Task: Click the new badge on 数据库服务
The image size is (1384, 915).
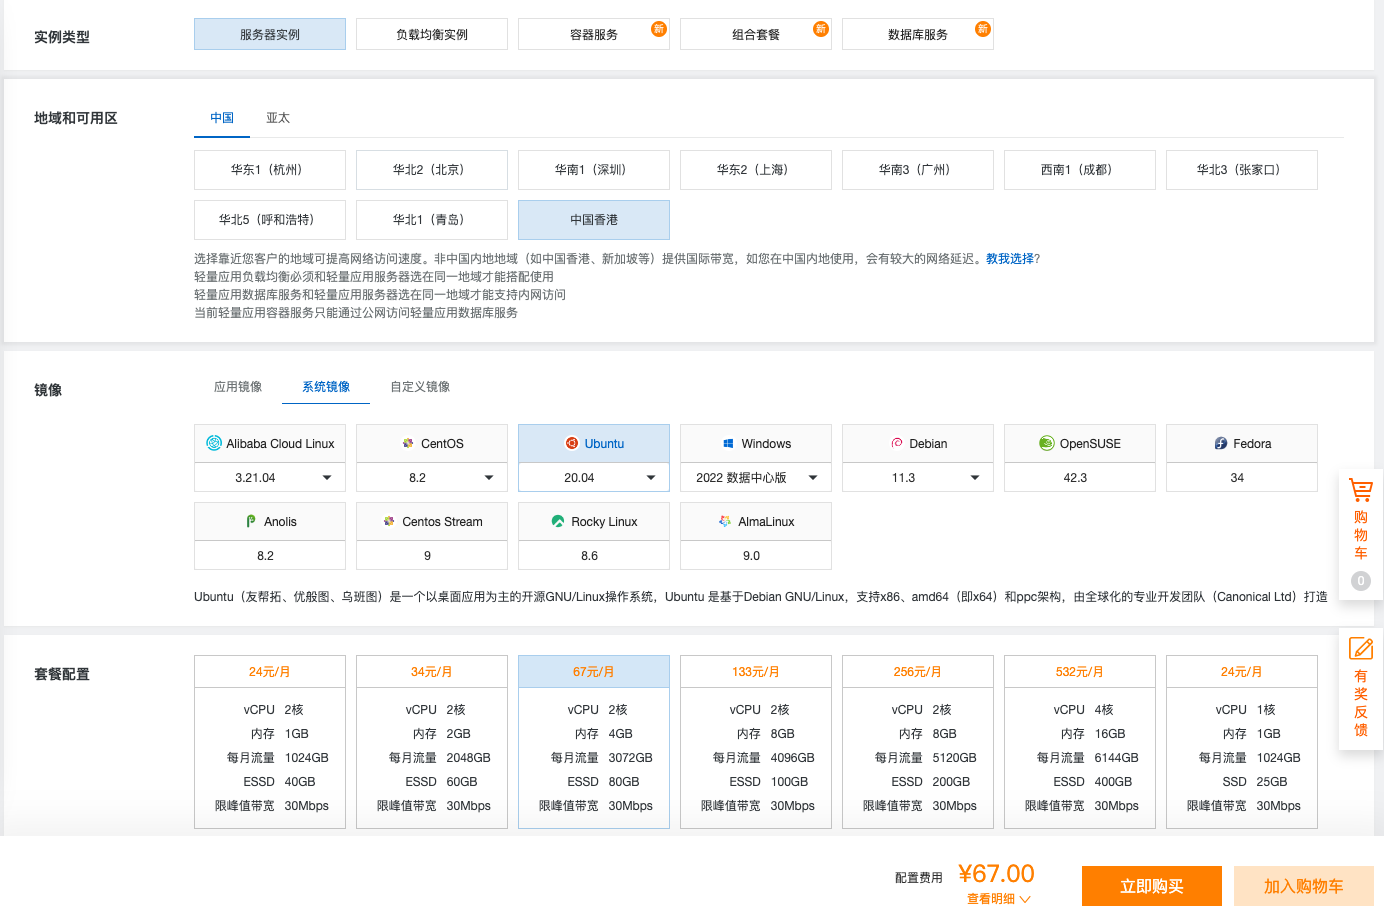Action: [x=983, y=29]
